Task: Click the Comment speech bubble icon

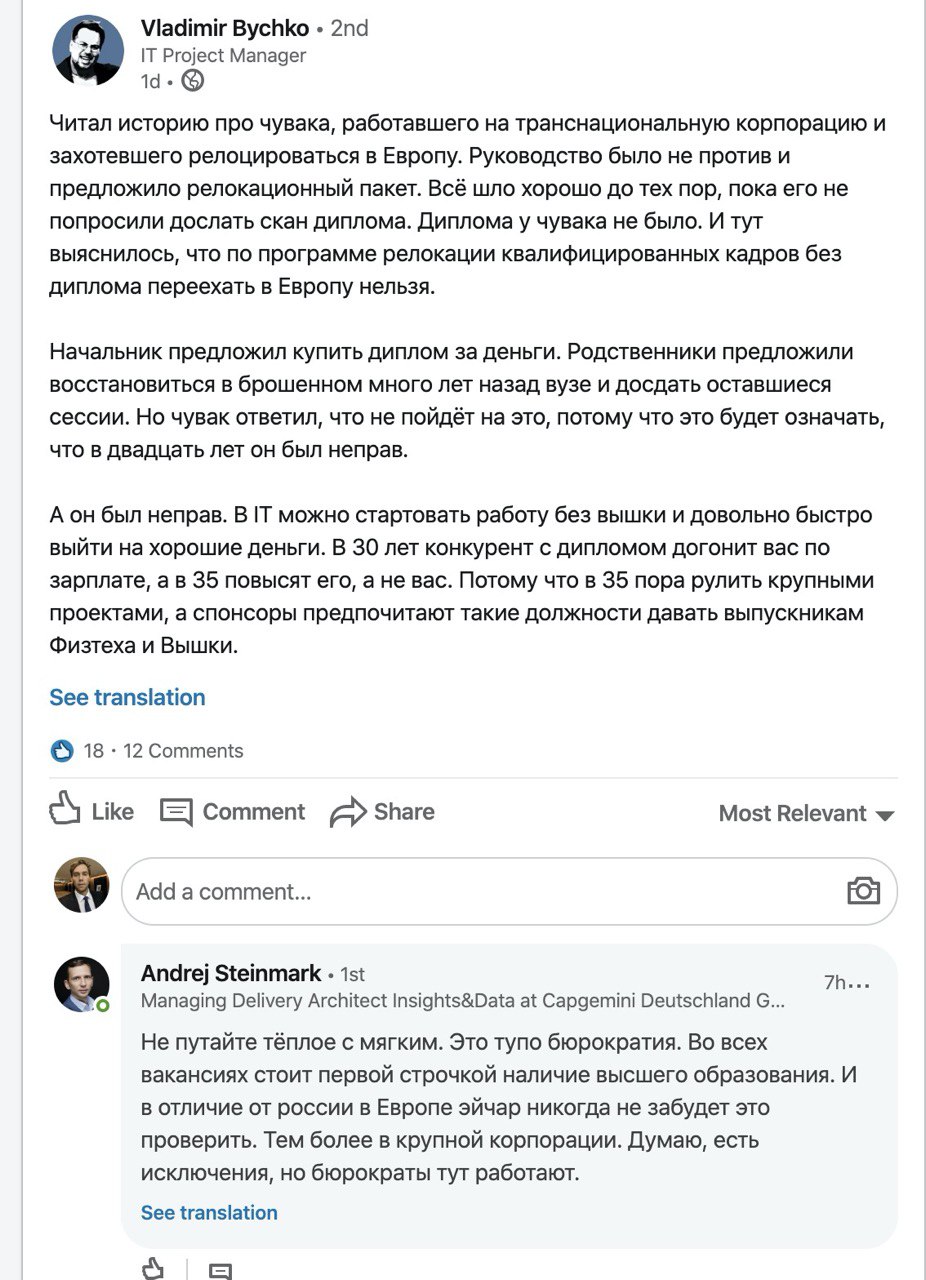Action: point(176,812)
